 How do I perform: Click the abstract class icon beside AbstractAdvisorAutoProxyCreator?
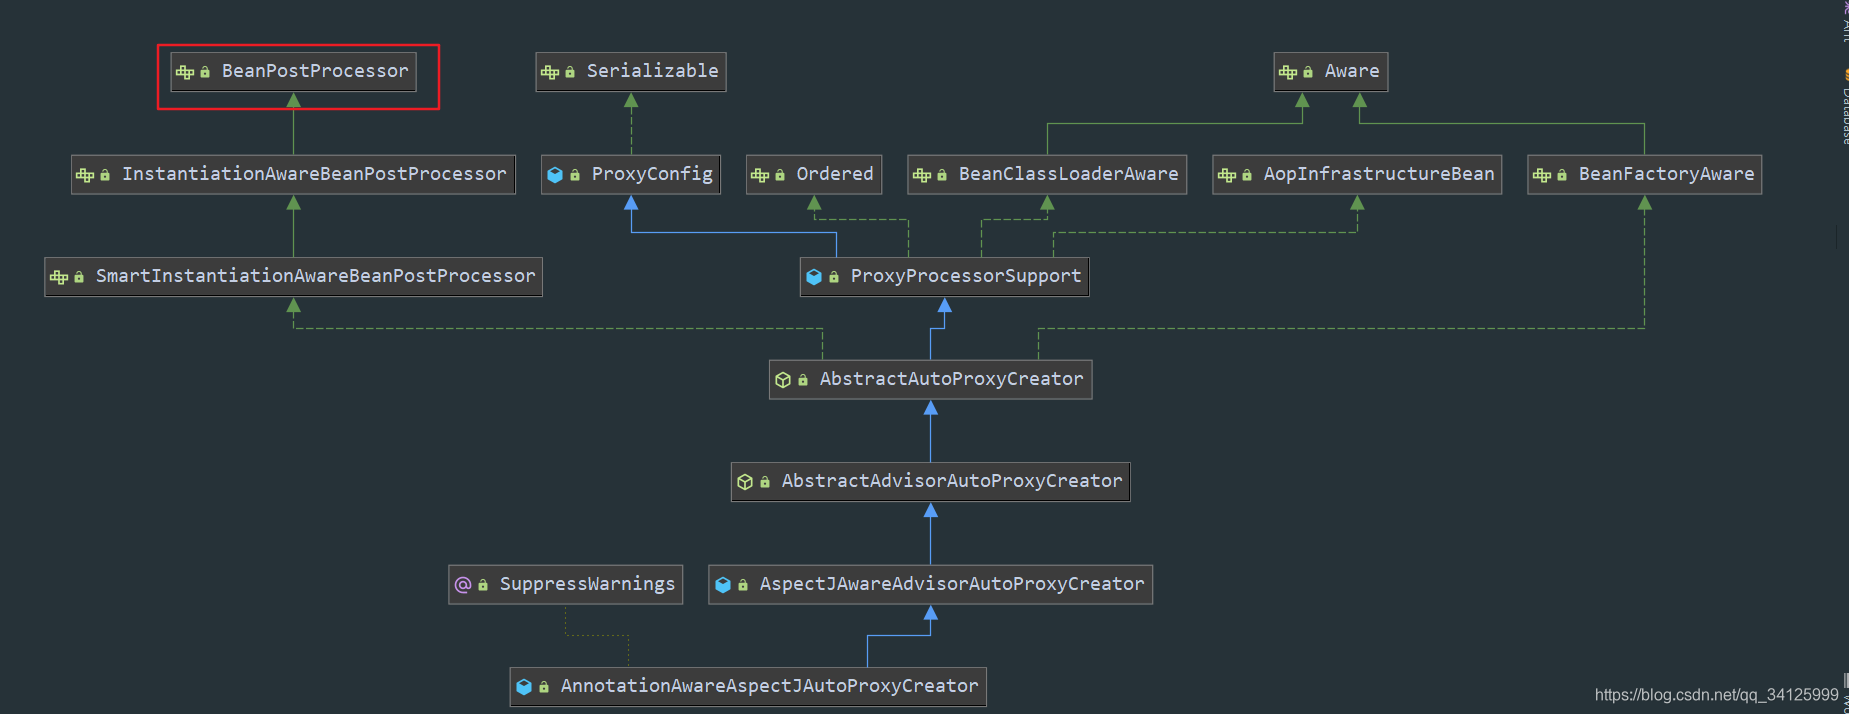coord(745,482)
